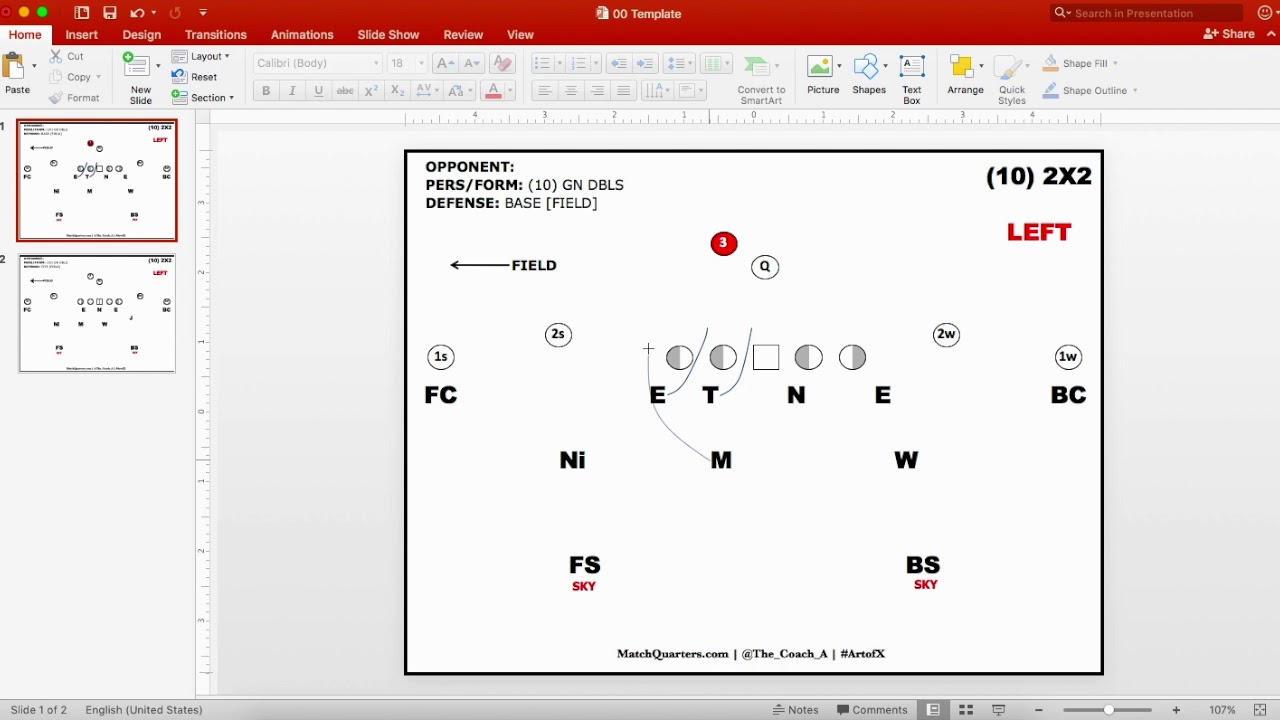
Task: Click the red font color button
Action: (x=493, y=90)
